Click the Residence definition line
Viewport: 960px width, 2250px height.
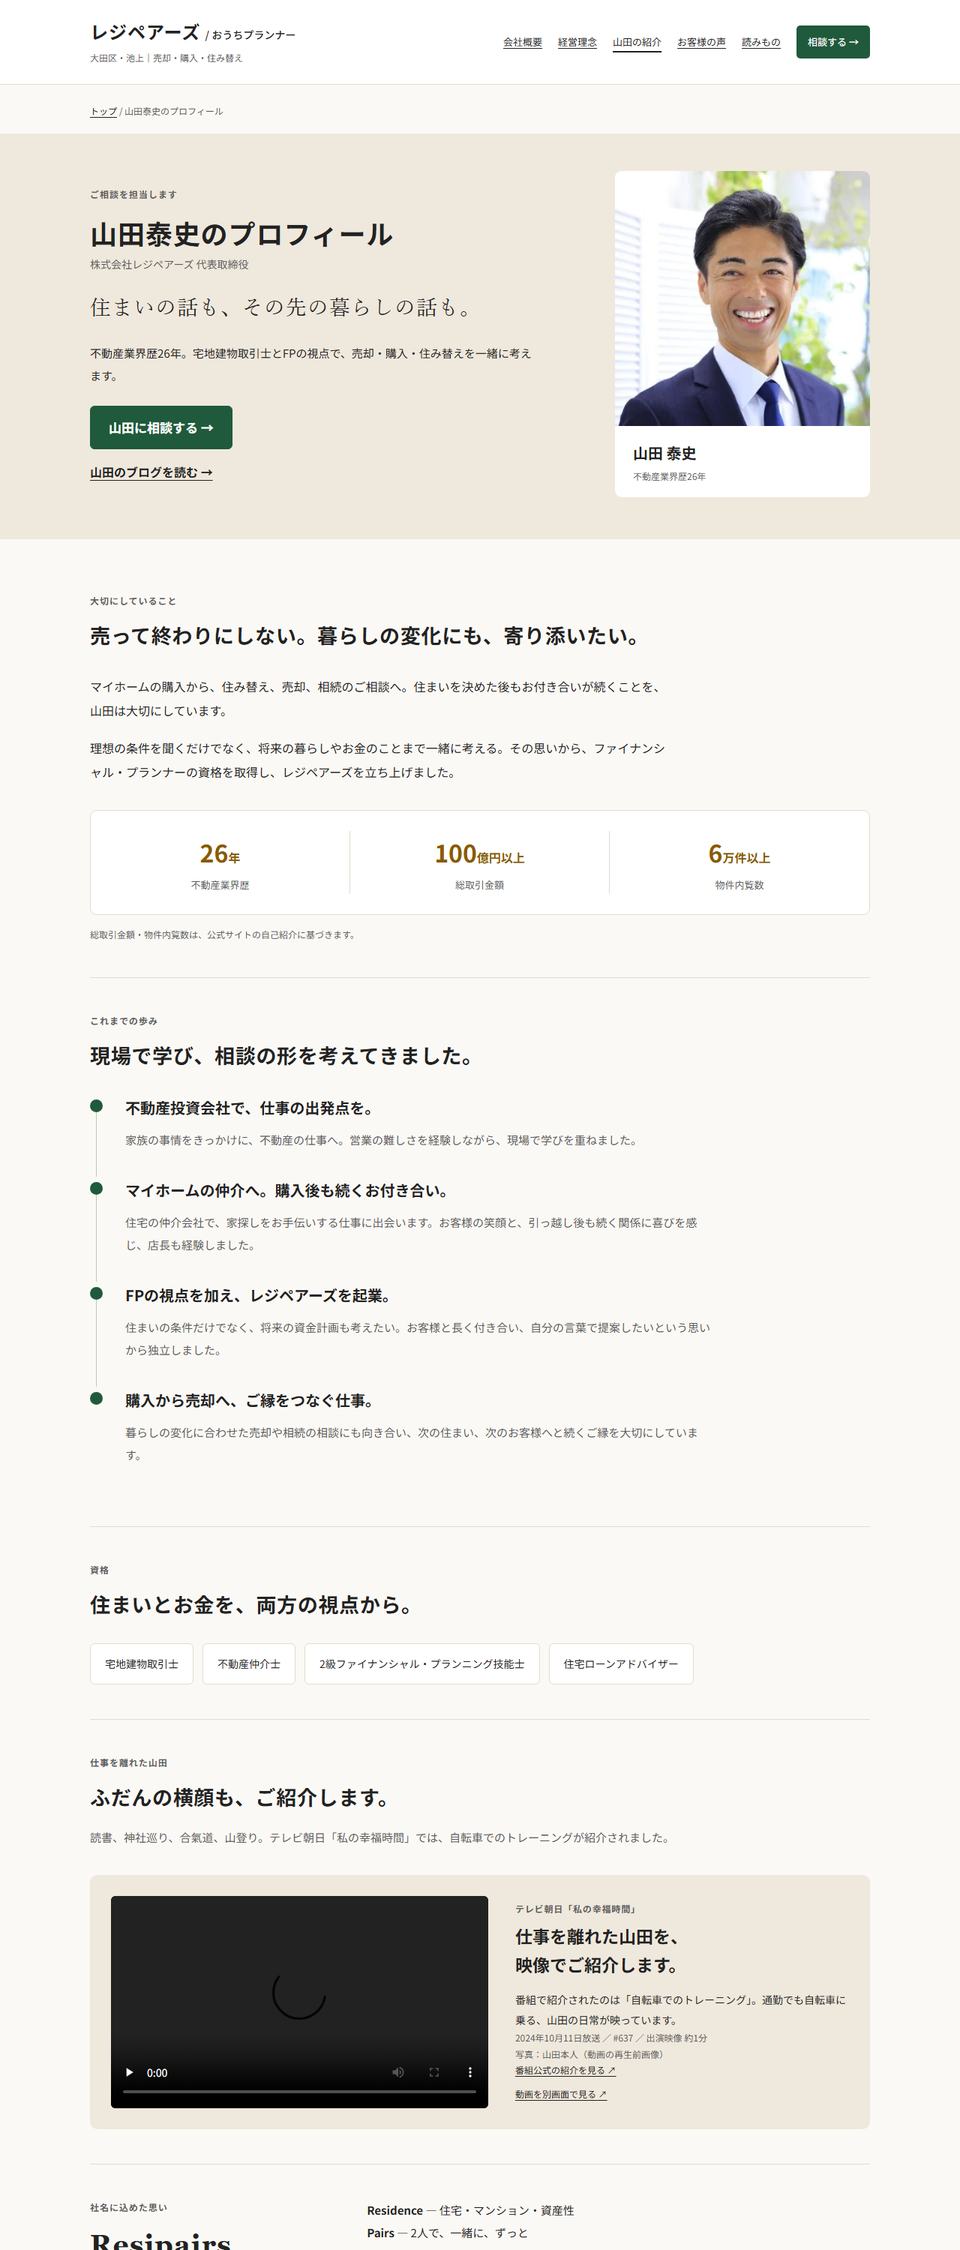point(470,2210)
